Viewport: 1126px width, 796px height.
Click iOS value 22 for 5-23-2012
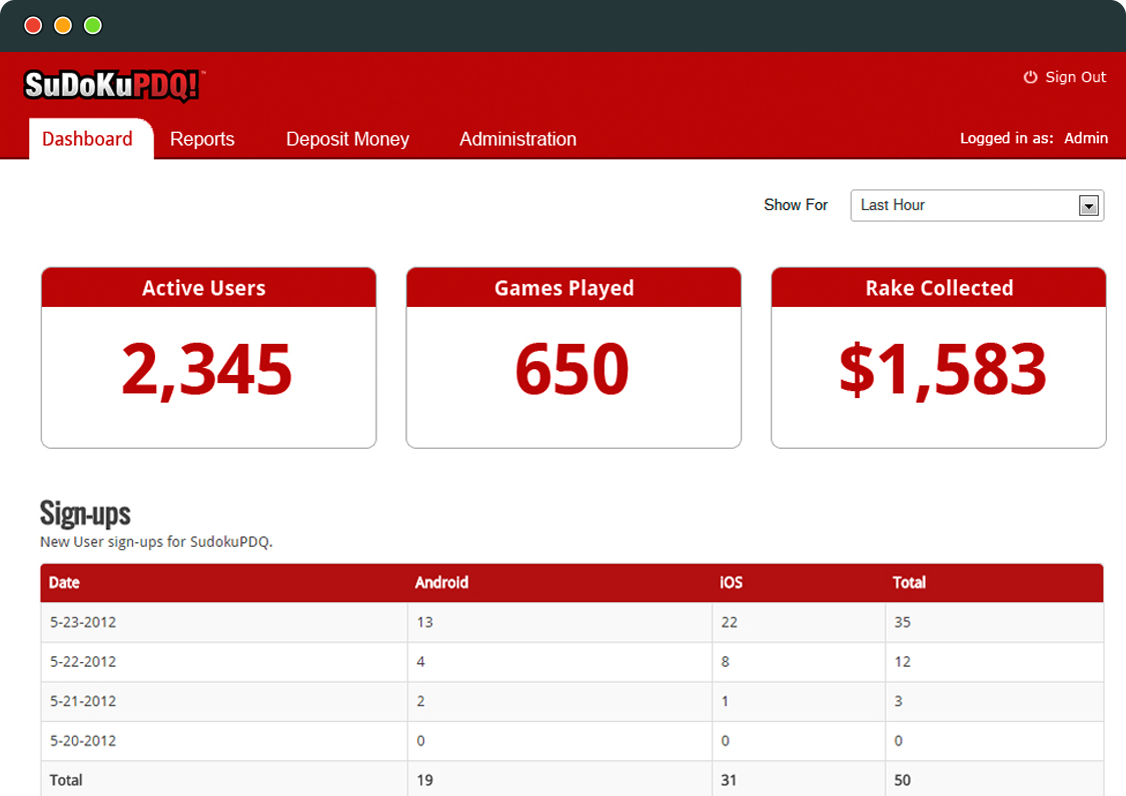tap(729, 622)
